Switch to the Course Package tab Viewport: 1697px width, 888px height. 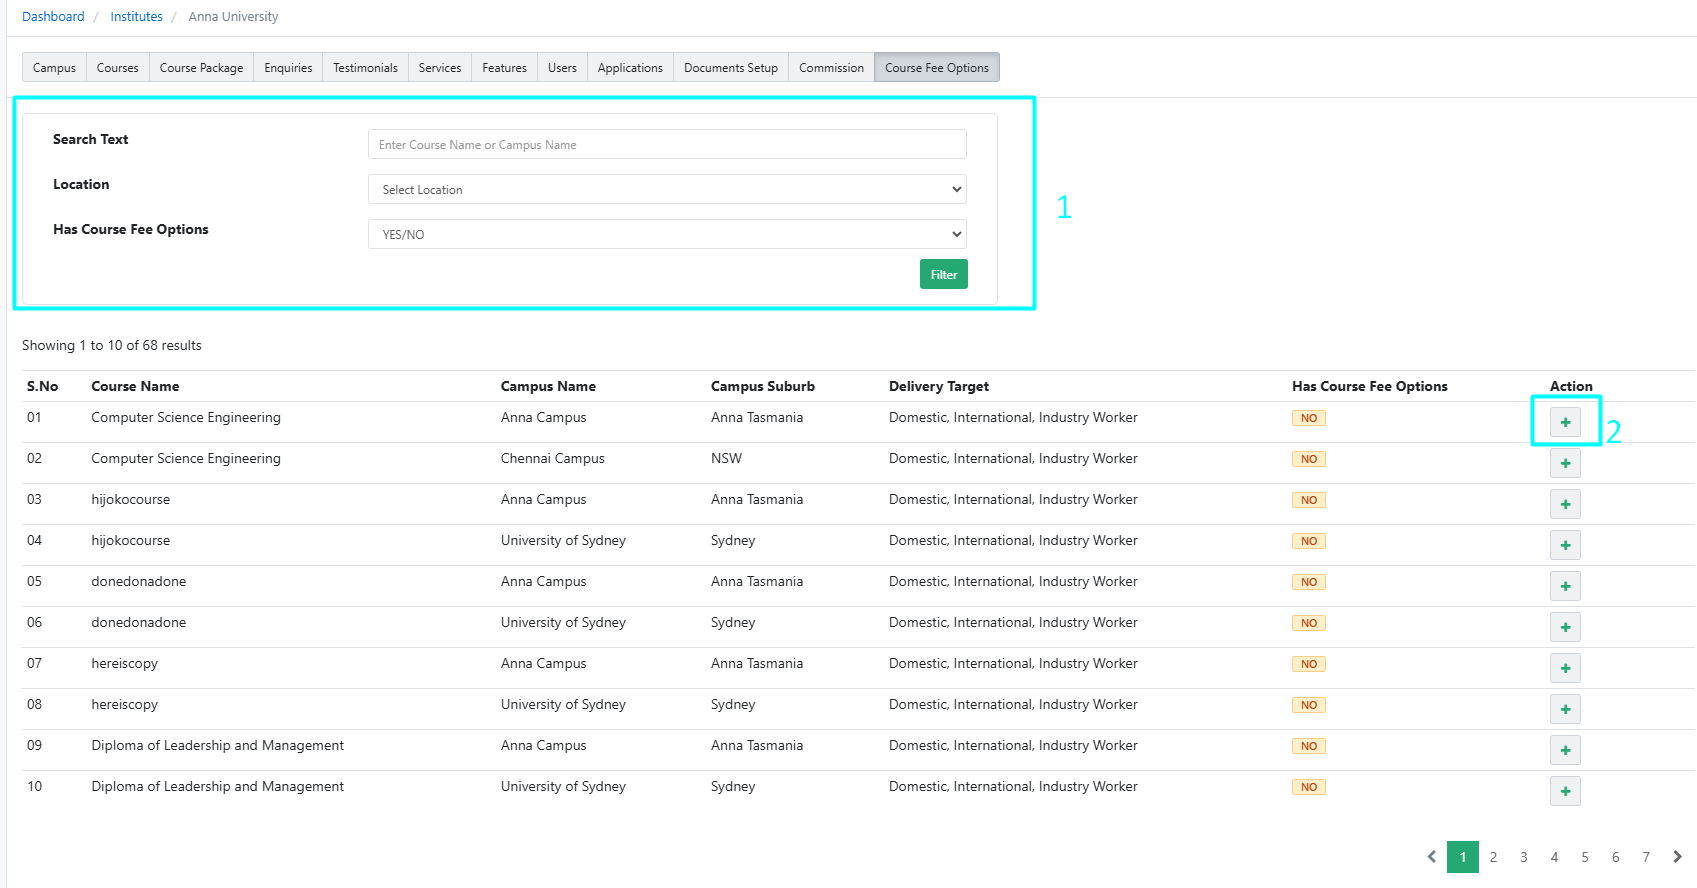pos(201,68)
